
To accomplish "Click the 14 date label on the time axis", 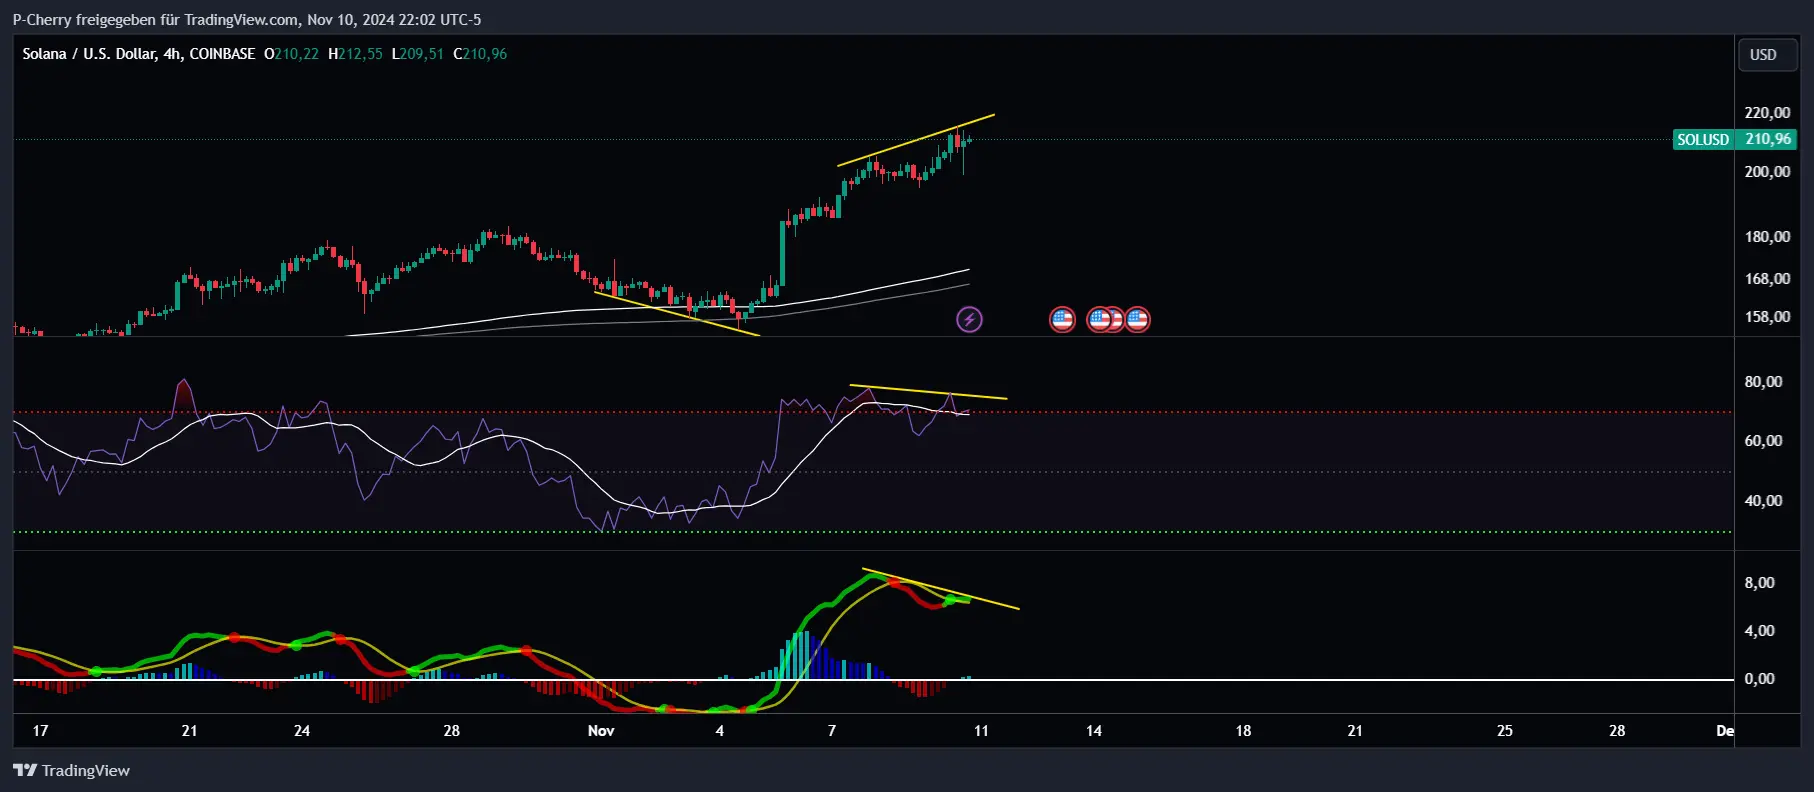I will tap(1094, 731).
